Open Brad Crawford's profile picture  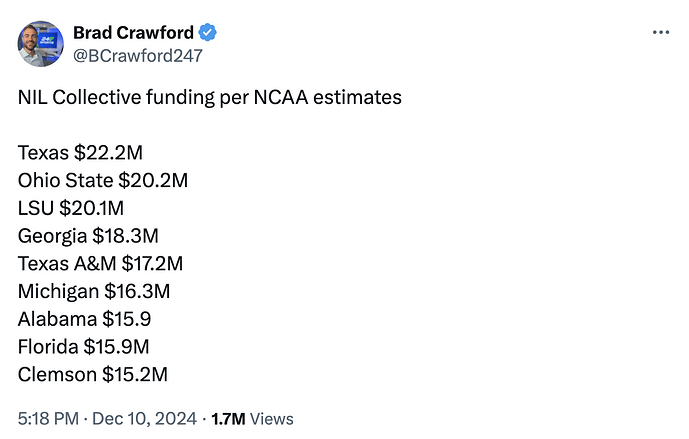[x=40, y=43]
